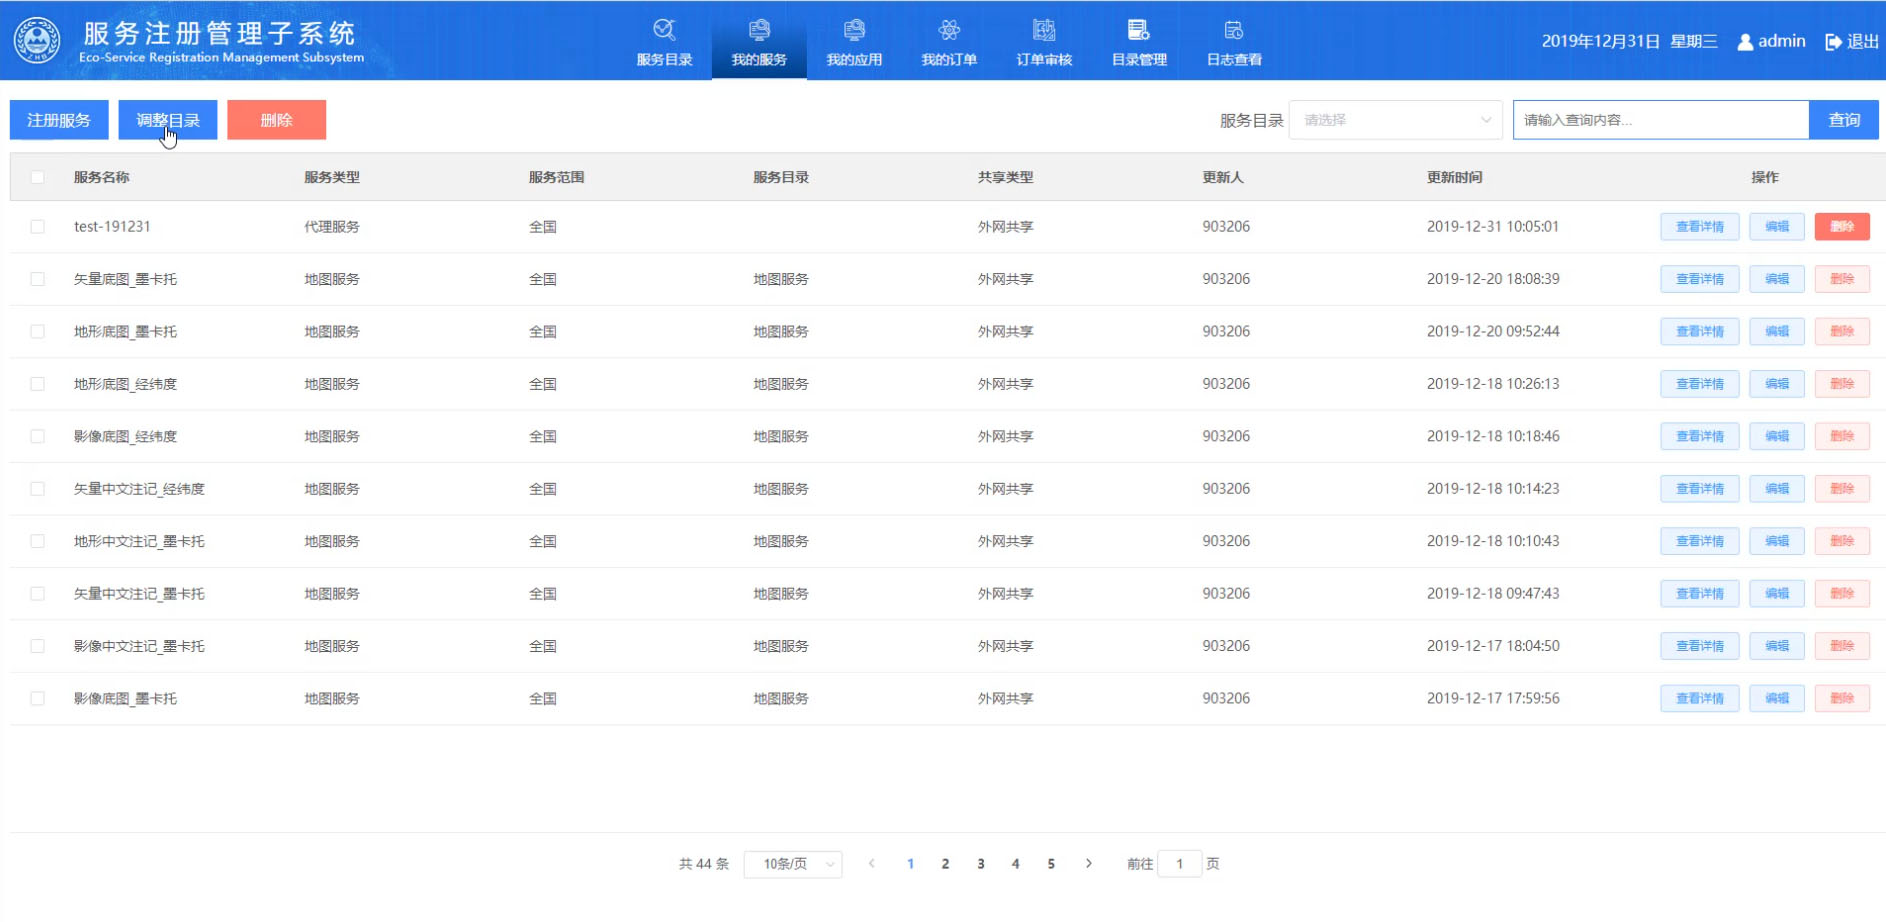Edit the test-191231 service
Image resolution: width=1886 pixels, height=922 pixels.
pyautogui.click(x=1777, y=227)
